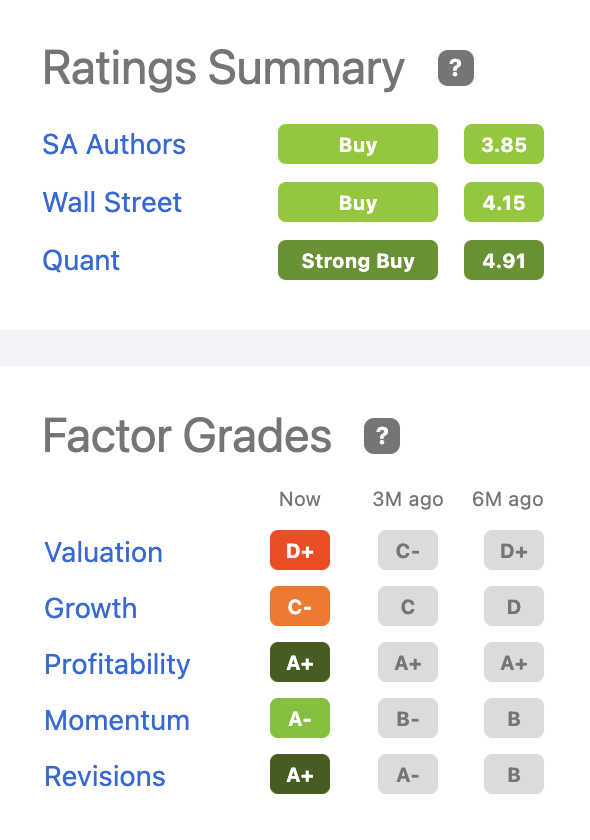Click the Wall Street 4.15 score badge

click(504, 202)
